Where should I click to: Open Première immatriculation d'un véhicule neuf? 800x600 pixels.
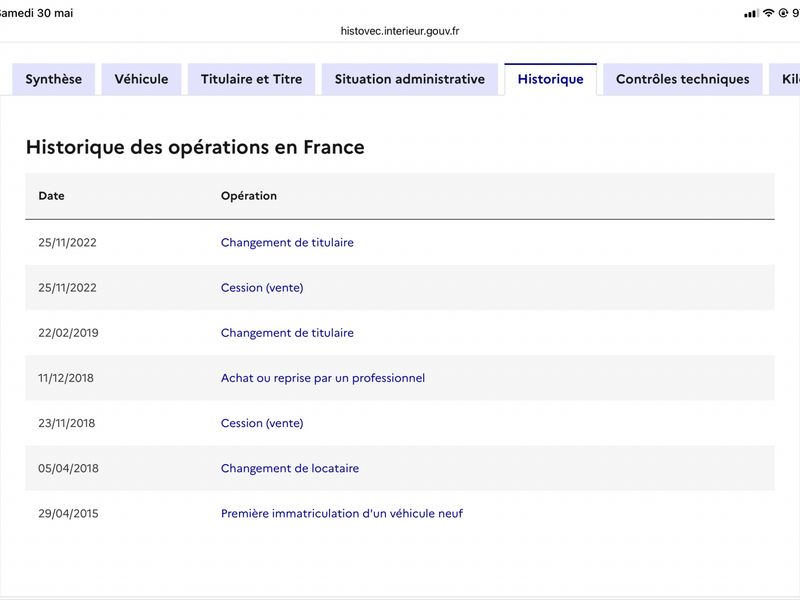click(x=342, y=513)
